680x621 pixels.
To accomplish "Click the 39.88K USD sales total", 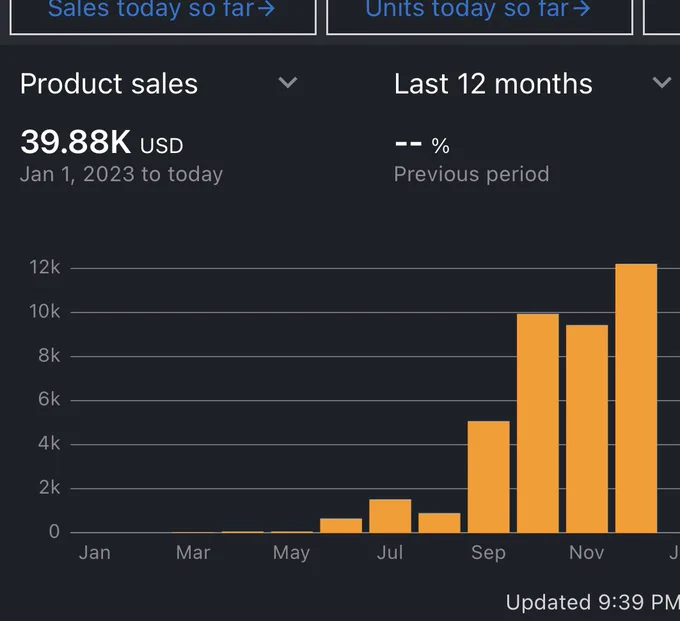I will pos(101,142).
